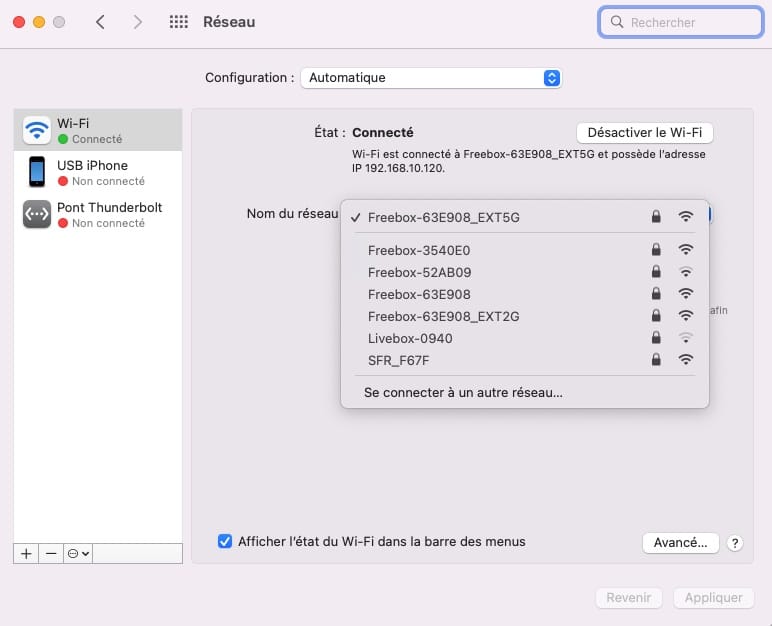Open the show-all grid icon in the toolbar
The image size is (772, 626).
tap(179, 22)
